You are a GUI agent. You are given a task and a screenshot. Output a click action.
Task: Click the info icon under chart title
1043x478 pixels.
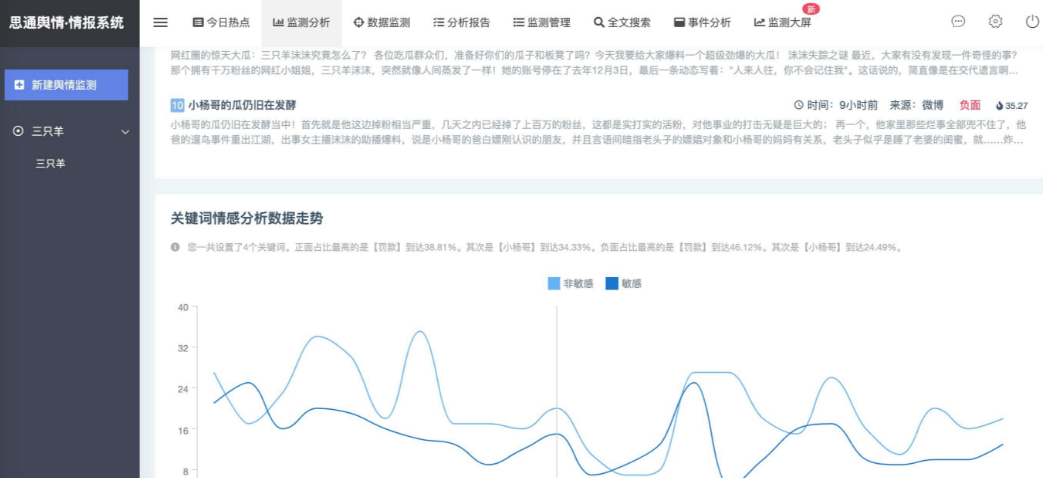[x=175, y=247]
